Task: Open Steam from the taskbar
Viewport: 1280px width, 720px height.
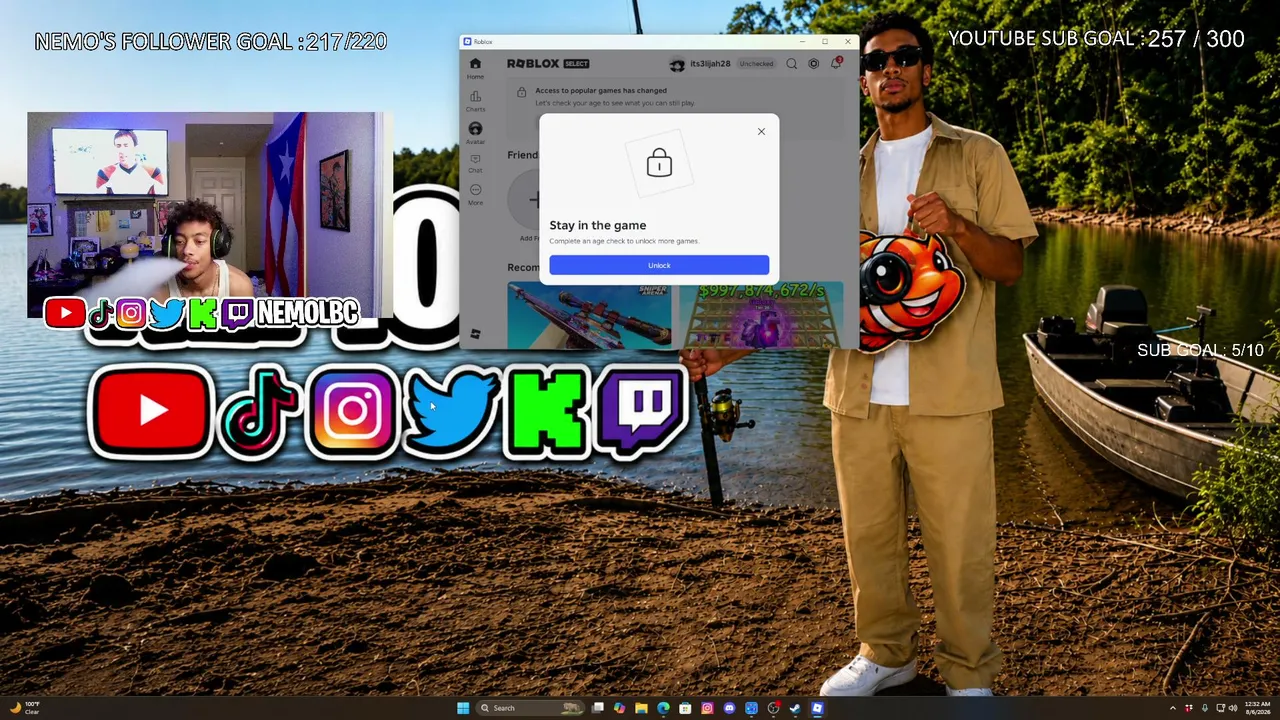Action: tap(795, 708)
